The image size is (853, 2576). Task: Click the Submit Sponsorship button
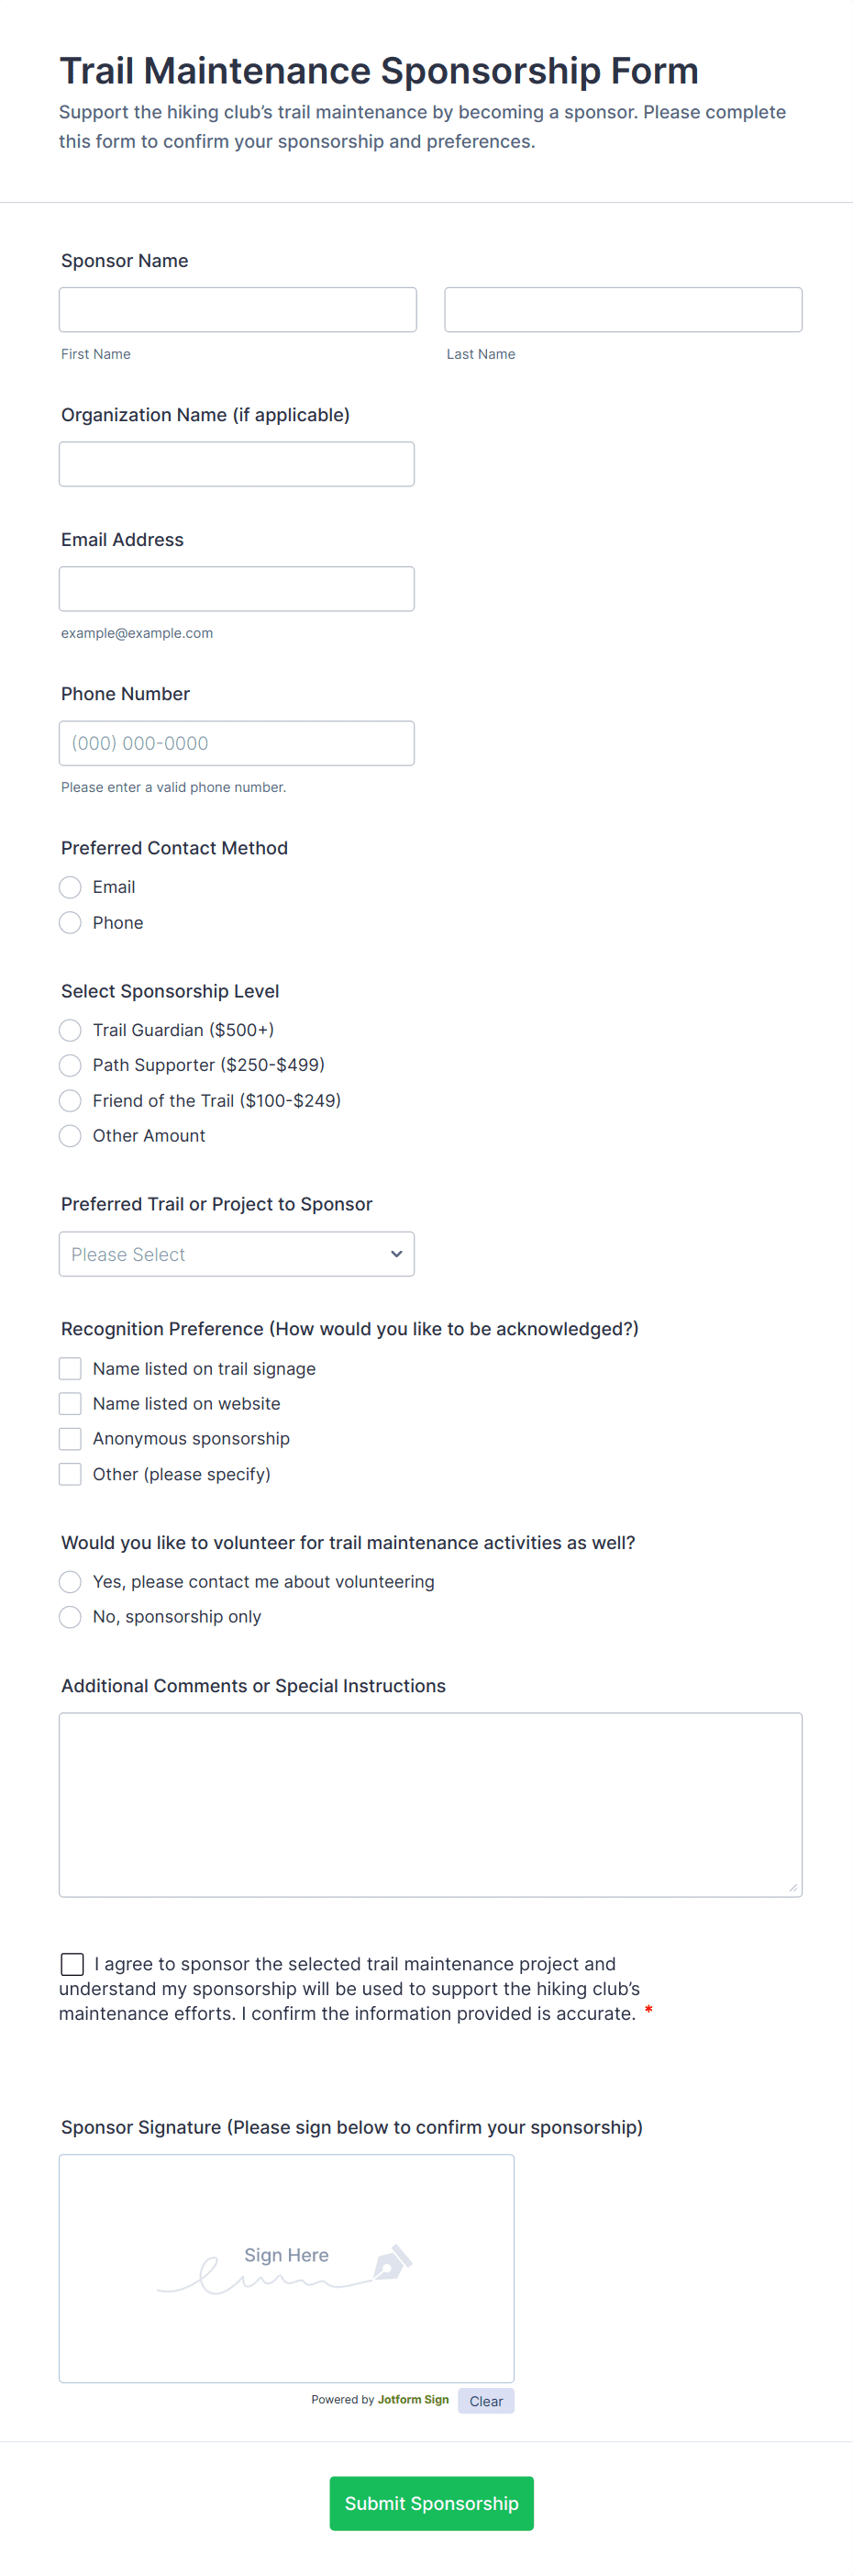coord(431,2503)
